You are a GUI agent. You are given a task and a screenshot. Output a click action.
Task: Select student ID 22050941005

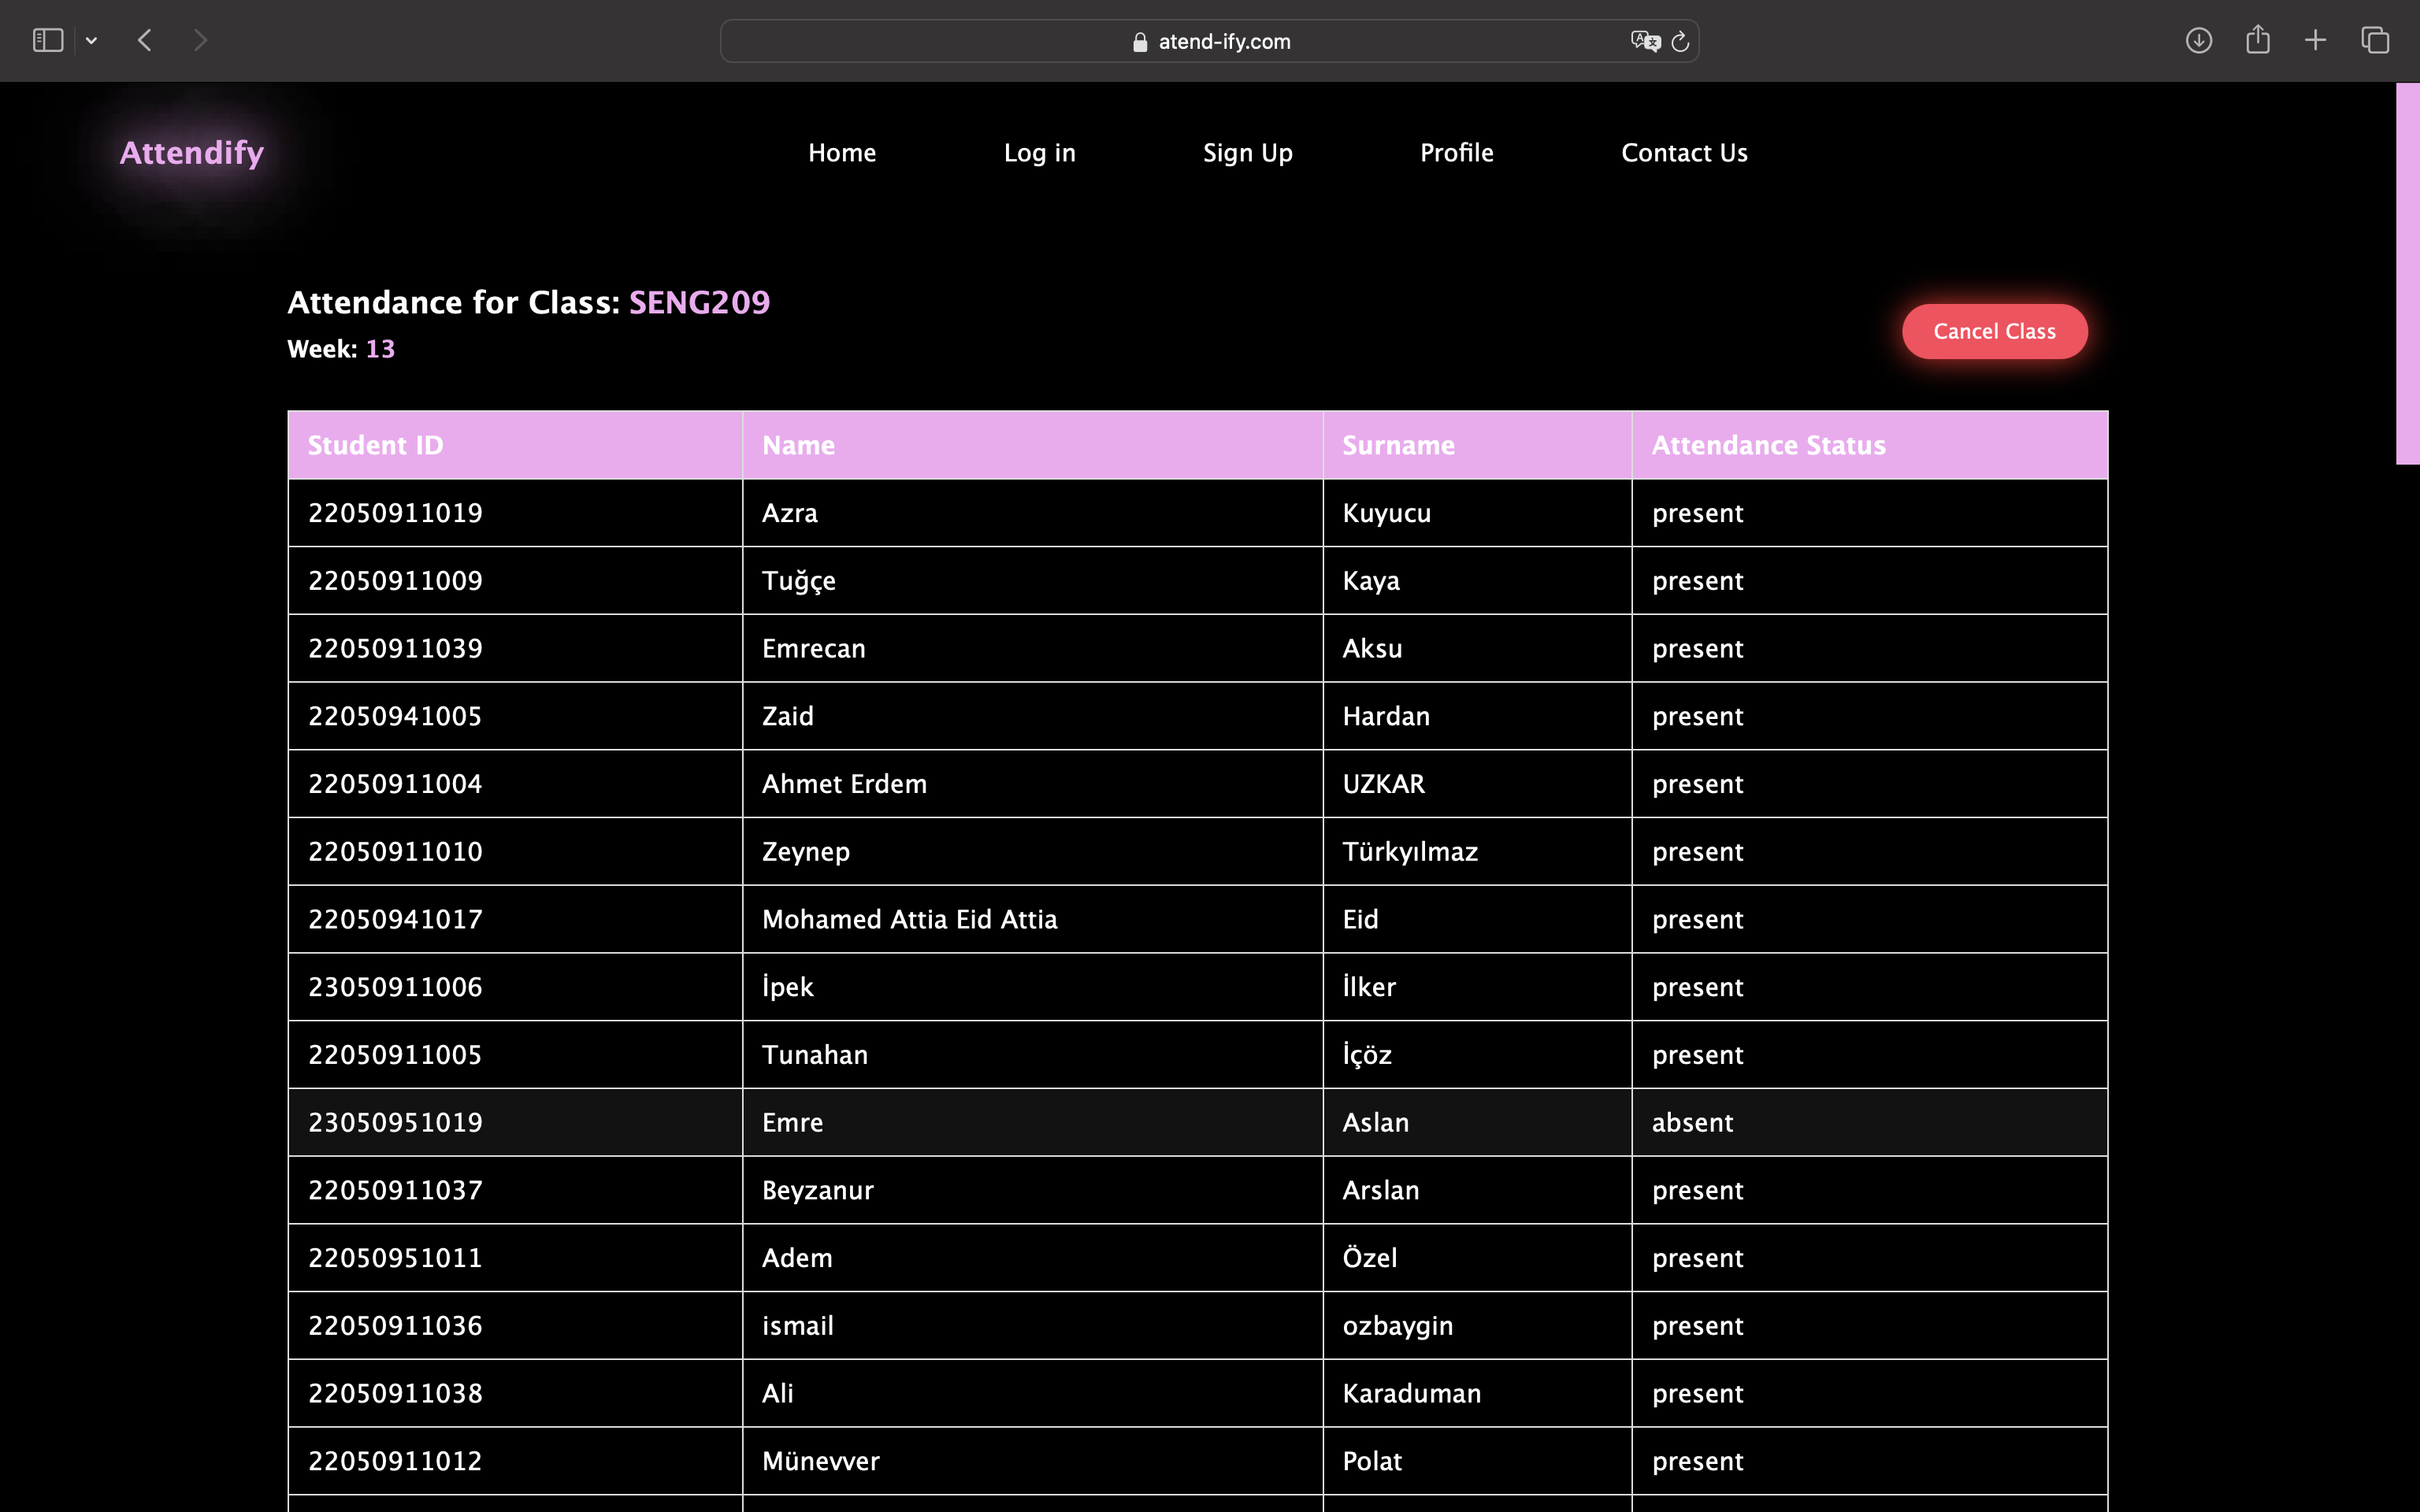(x=395, y=716)
